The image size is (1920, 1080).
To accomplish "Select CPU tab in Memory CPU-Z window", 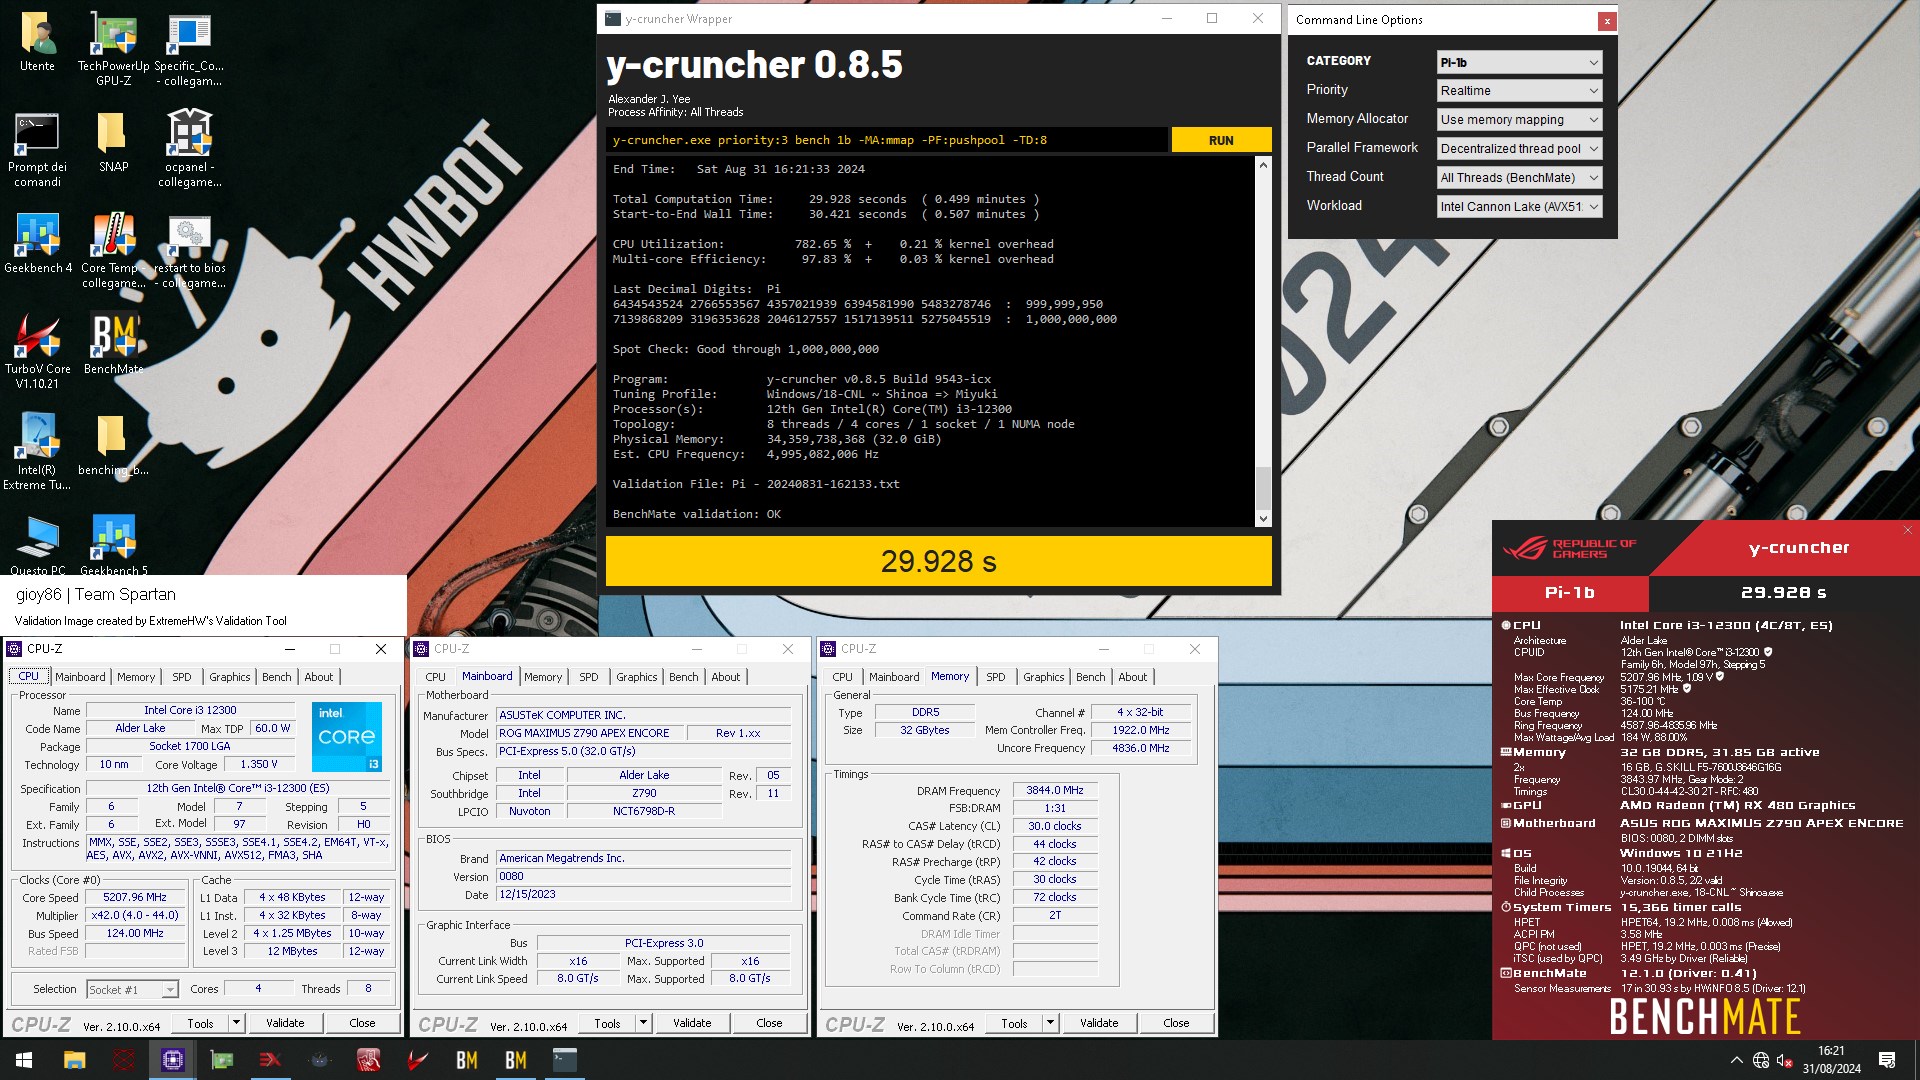I will click(x=843, y=677).
